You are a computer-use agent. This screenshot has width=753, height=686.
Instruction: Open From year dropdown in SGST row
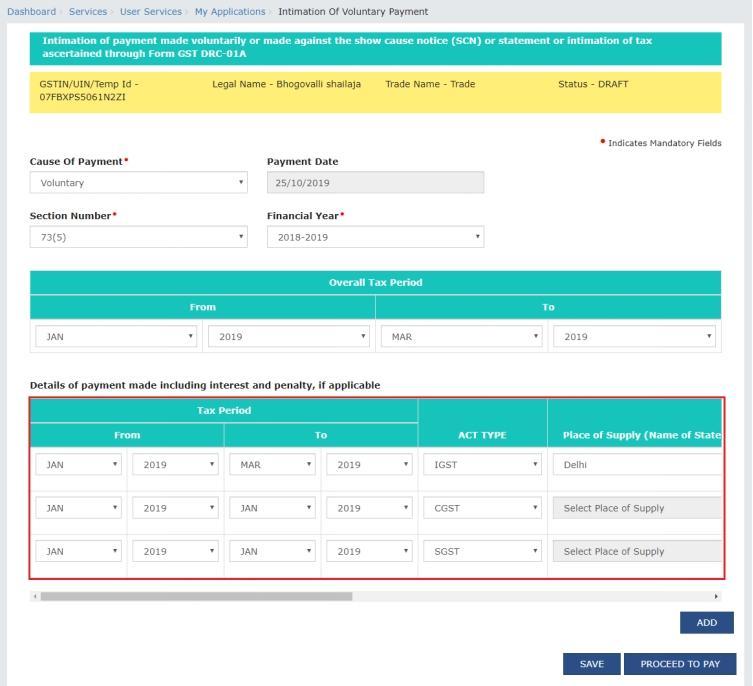coord(175,551)
